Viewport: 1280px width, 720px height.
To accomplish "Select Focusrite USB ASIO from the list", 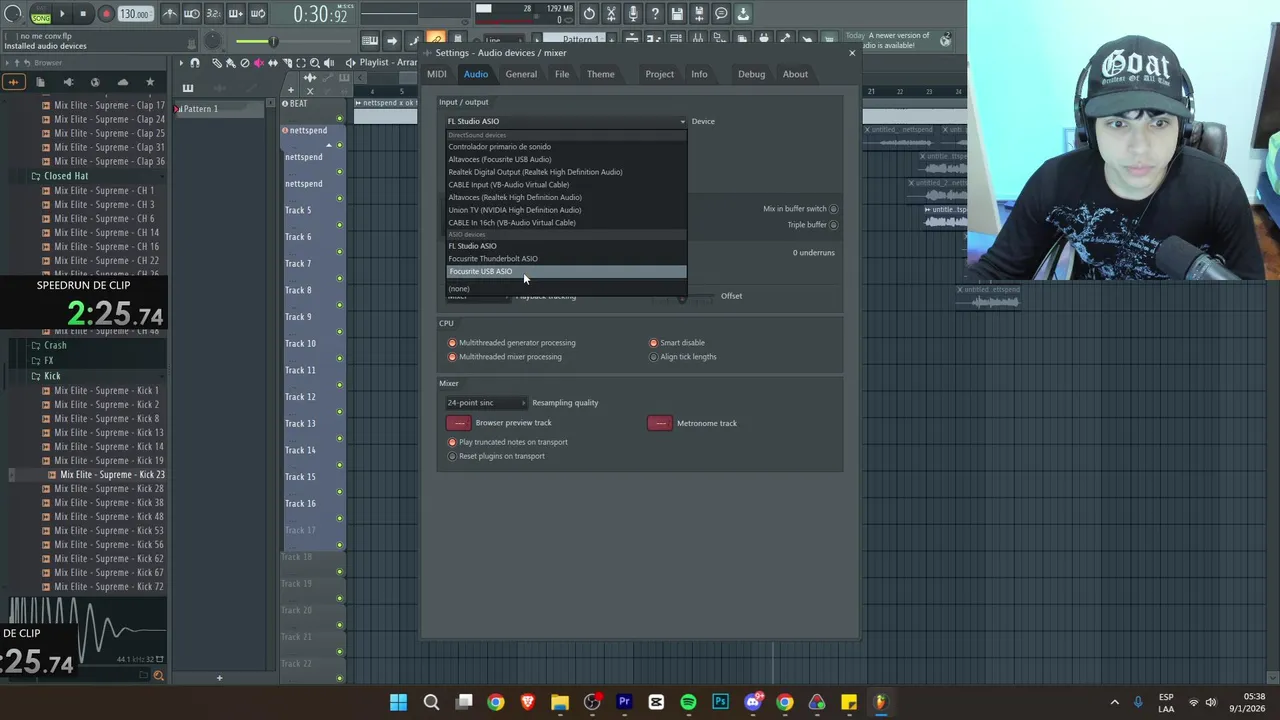I will coord(566,271).
